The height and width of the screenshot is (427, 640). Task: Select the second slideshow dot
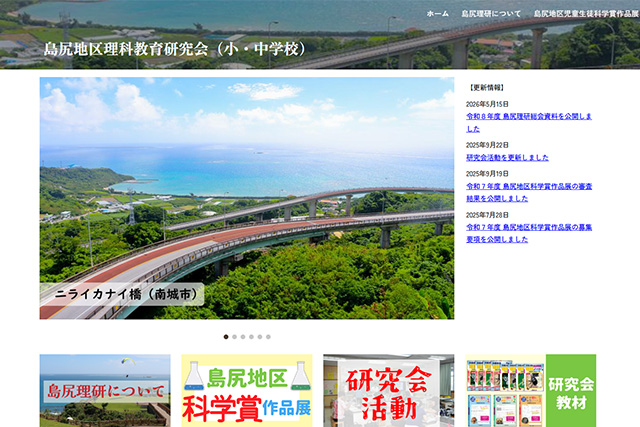coord(234,337)
